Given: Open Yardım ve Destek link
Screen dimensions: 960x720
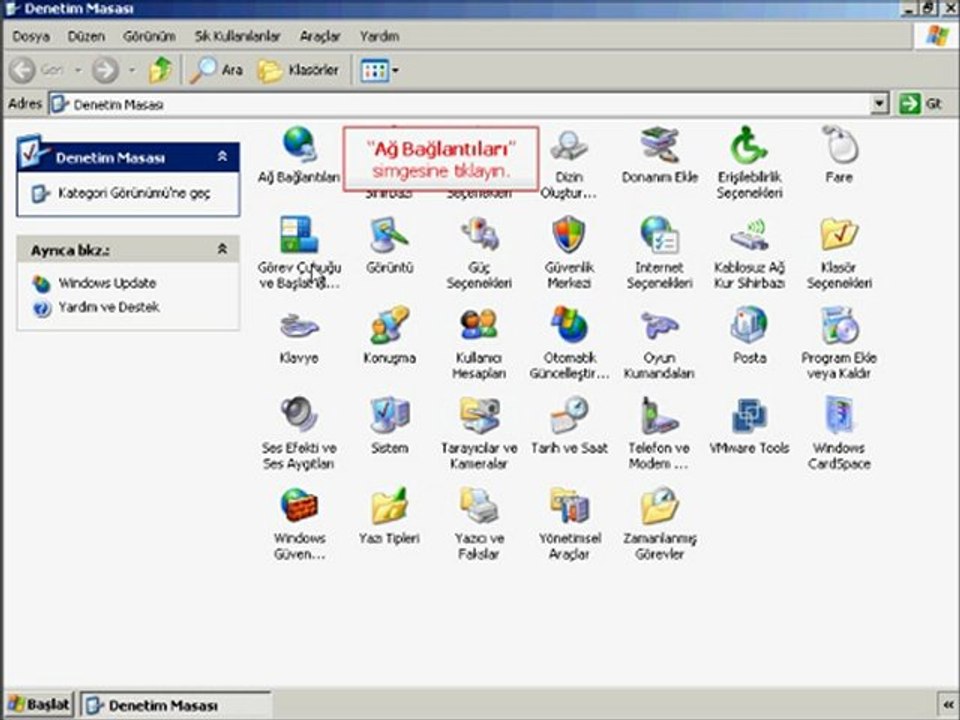Looking at the screenshot, I should [108, 307].
